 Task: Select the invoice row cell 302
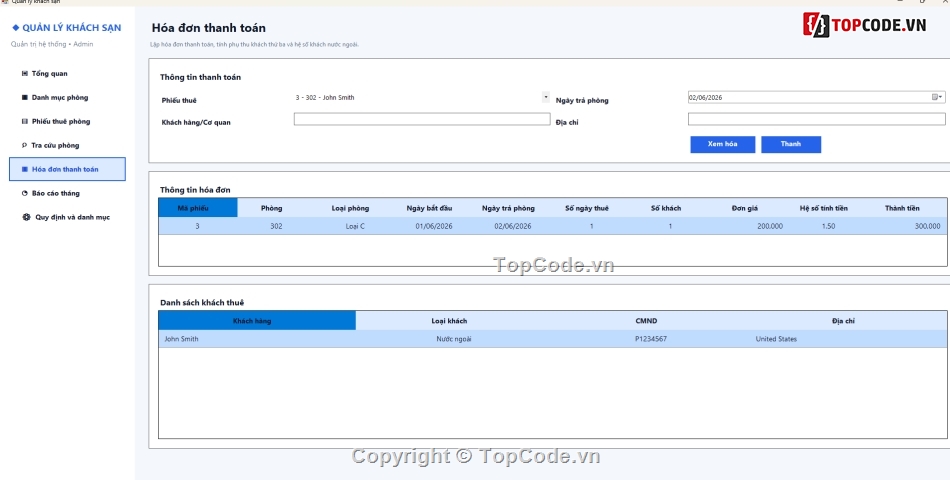click(x=276, y=226)
